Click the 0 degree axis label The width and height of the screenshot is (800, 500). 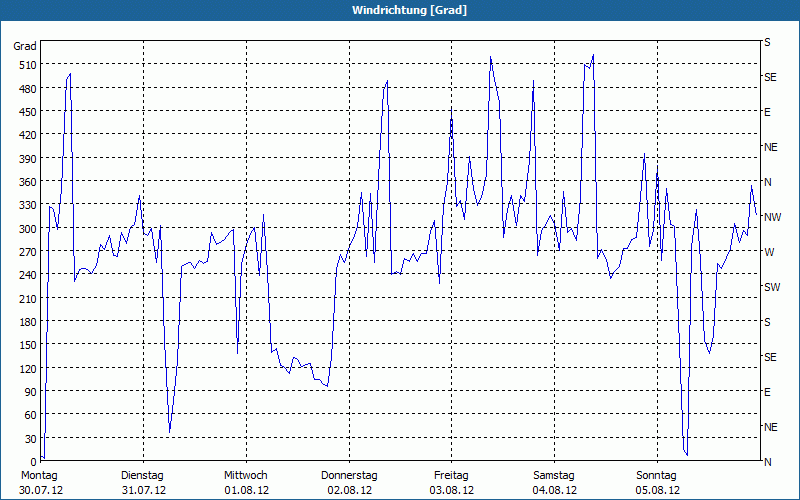tap(31, 462)
